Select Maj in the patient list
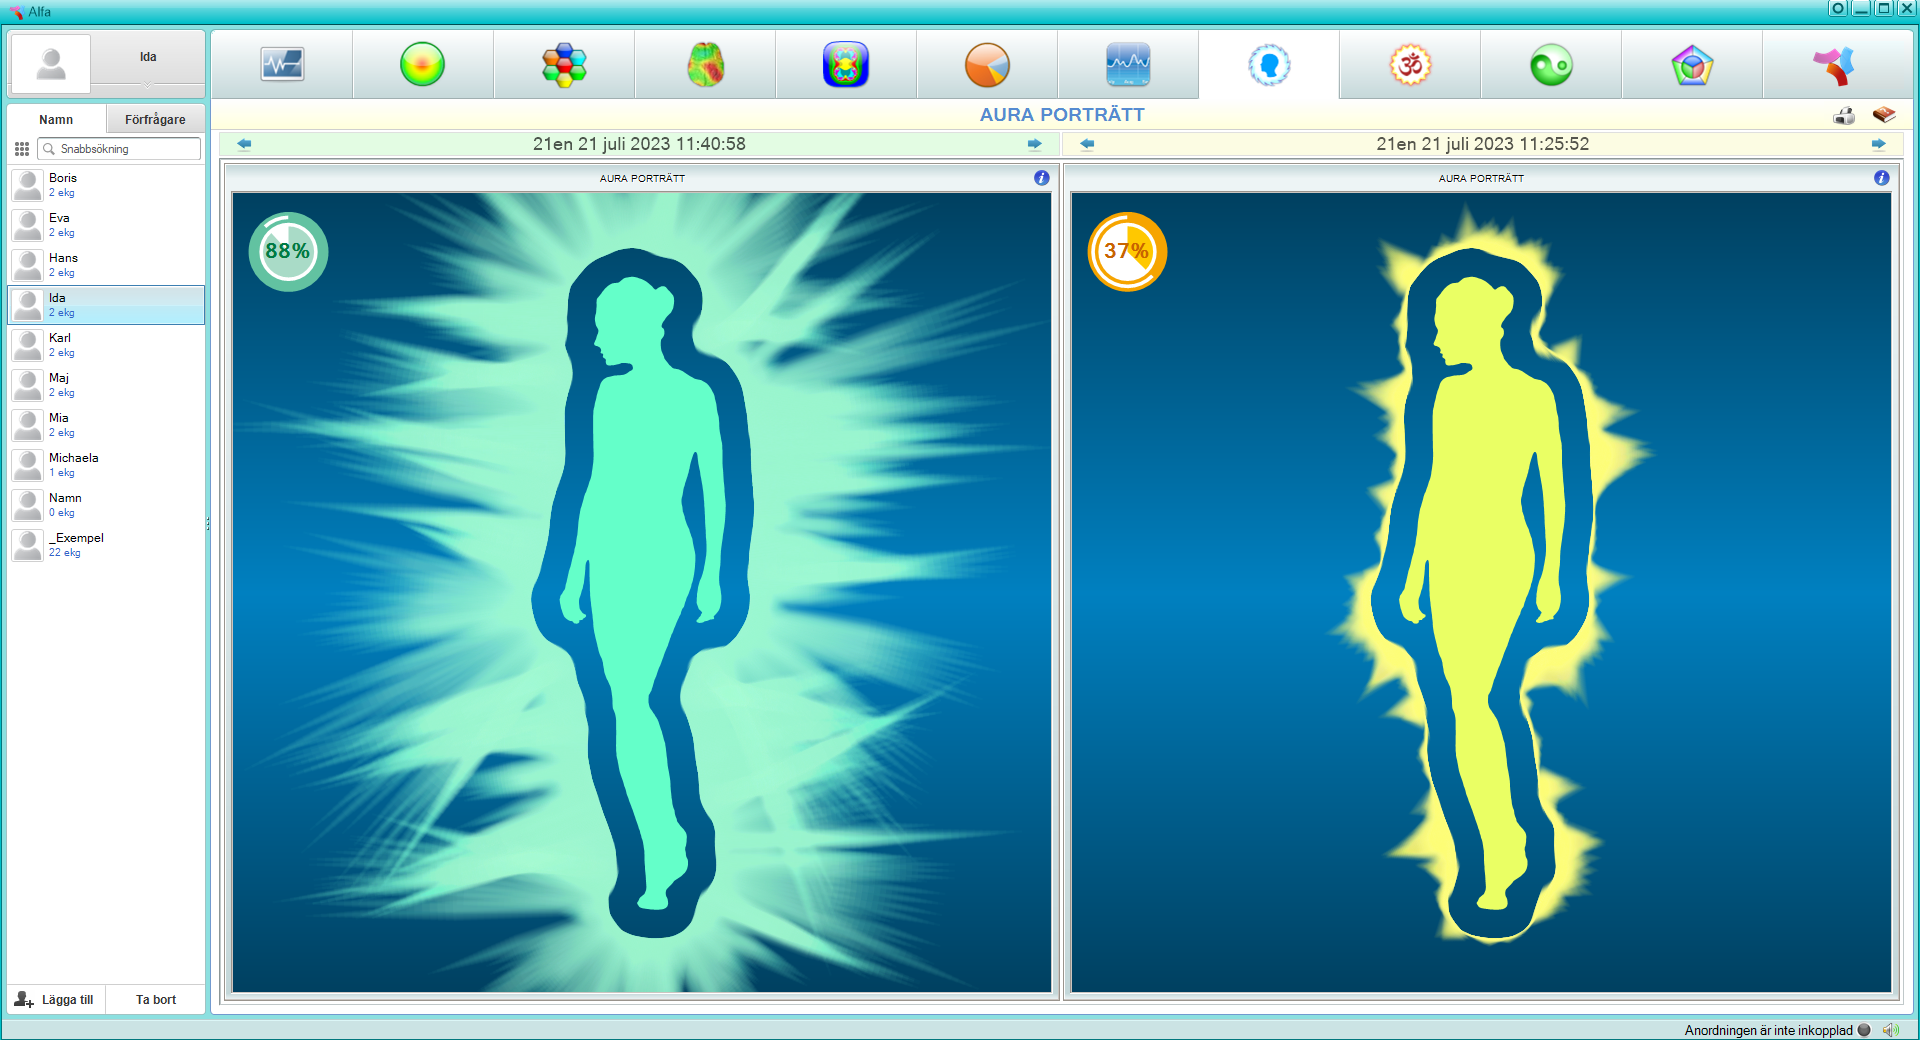 106,385
